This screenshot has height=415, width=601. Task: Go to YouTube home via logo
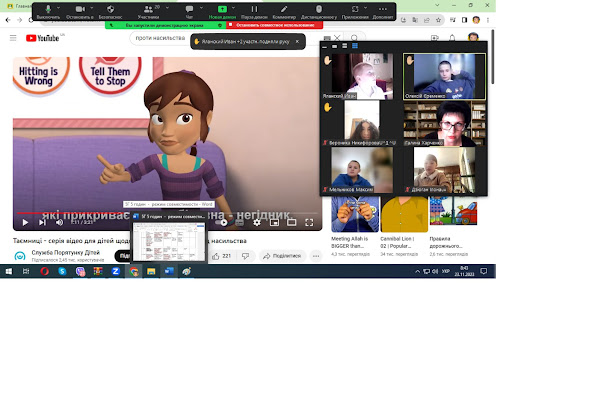43,38
